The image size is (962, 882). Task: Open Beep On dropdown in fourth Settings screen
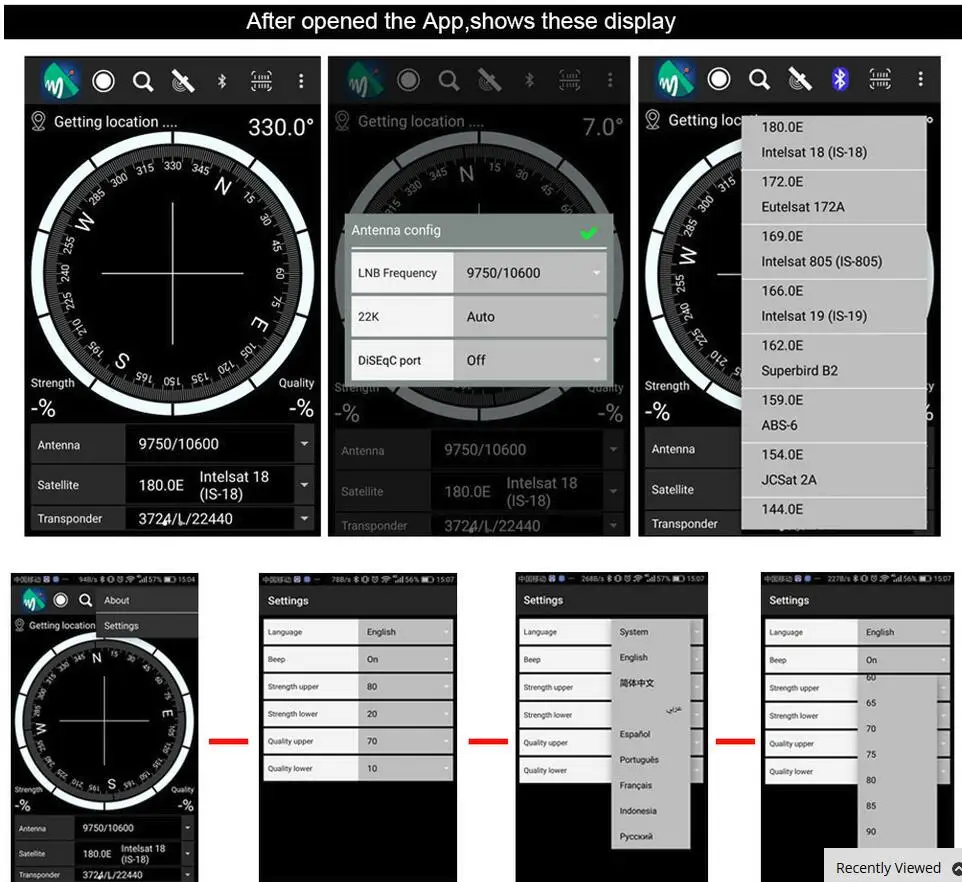904,660
